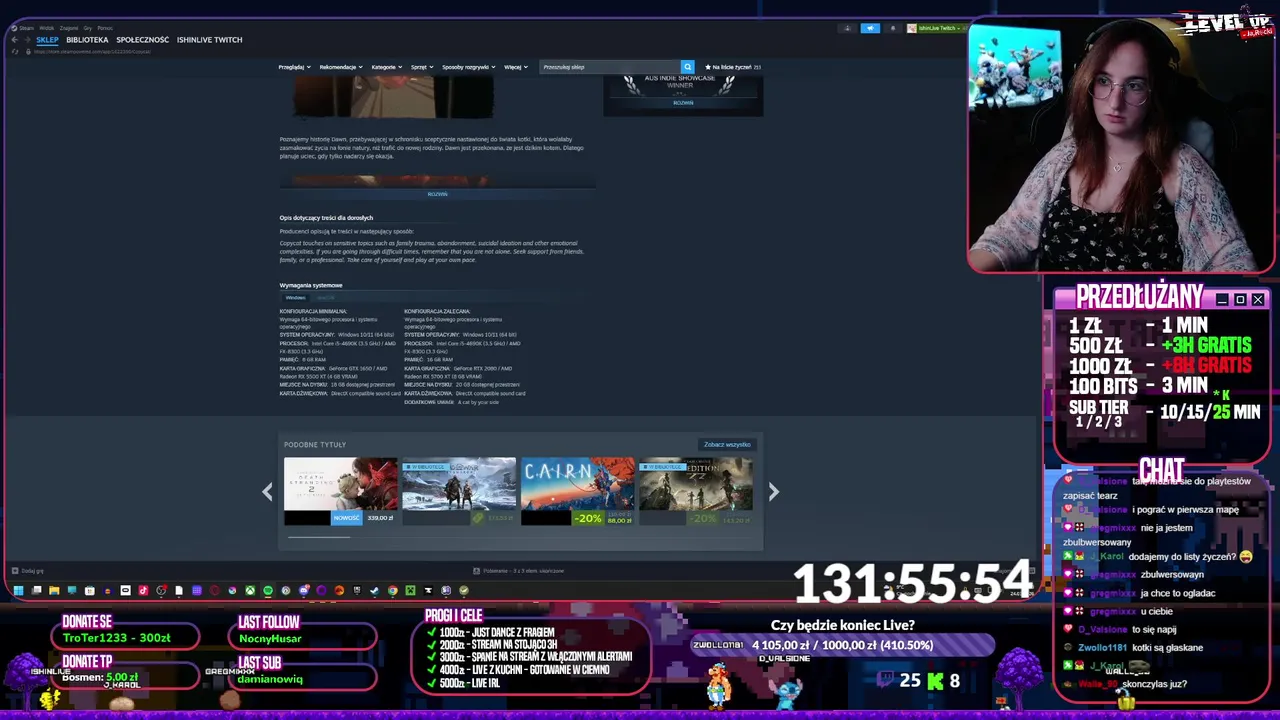
Task: Click the PODOBNE TYTUŁY heading
Action: coord(315,445)
